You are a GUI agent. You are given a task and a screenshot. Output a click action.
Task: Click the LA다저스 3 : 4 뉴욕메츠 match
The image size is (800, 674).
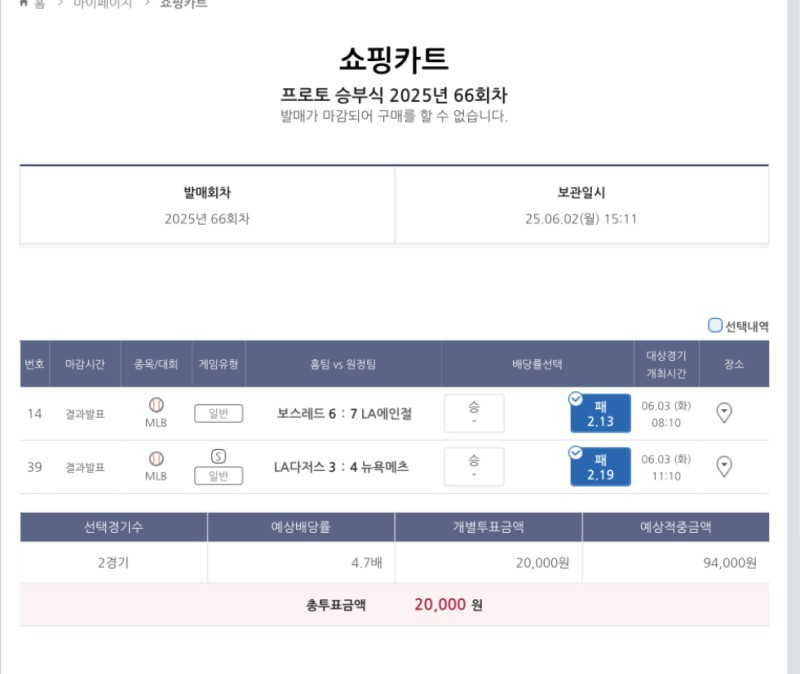341,467
